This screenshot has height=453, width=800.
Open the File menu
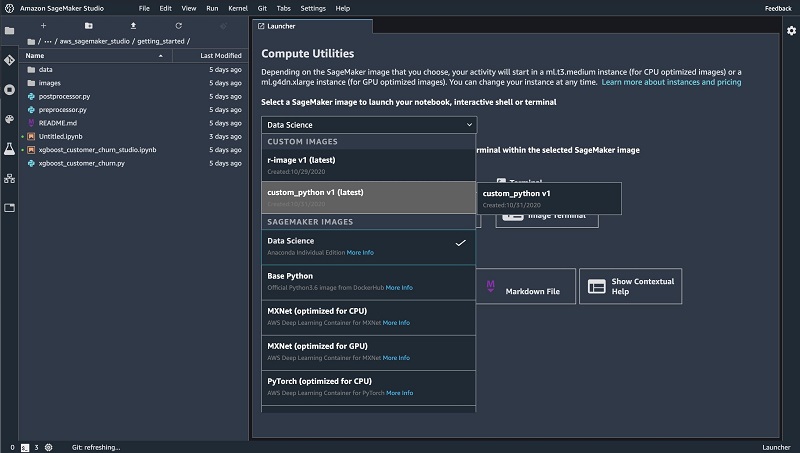point(144,8)
